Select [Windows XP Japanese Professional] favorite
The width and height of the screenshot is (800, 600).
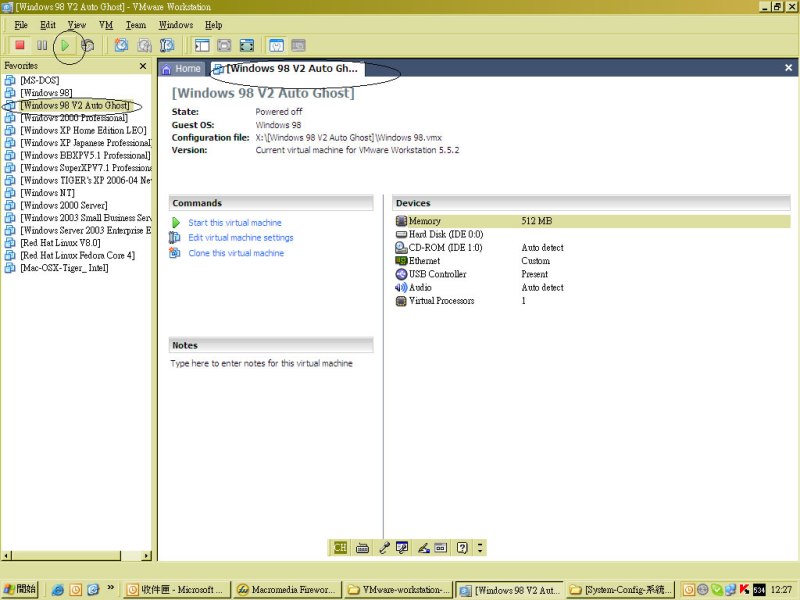click(x=86, y=143)
